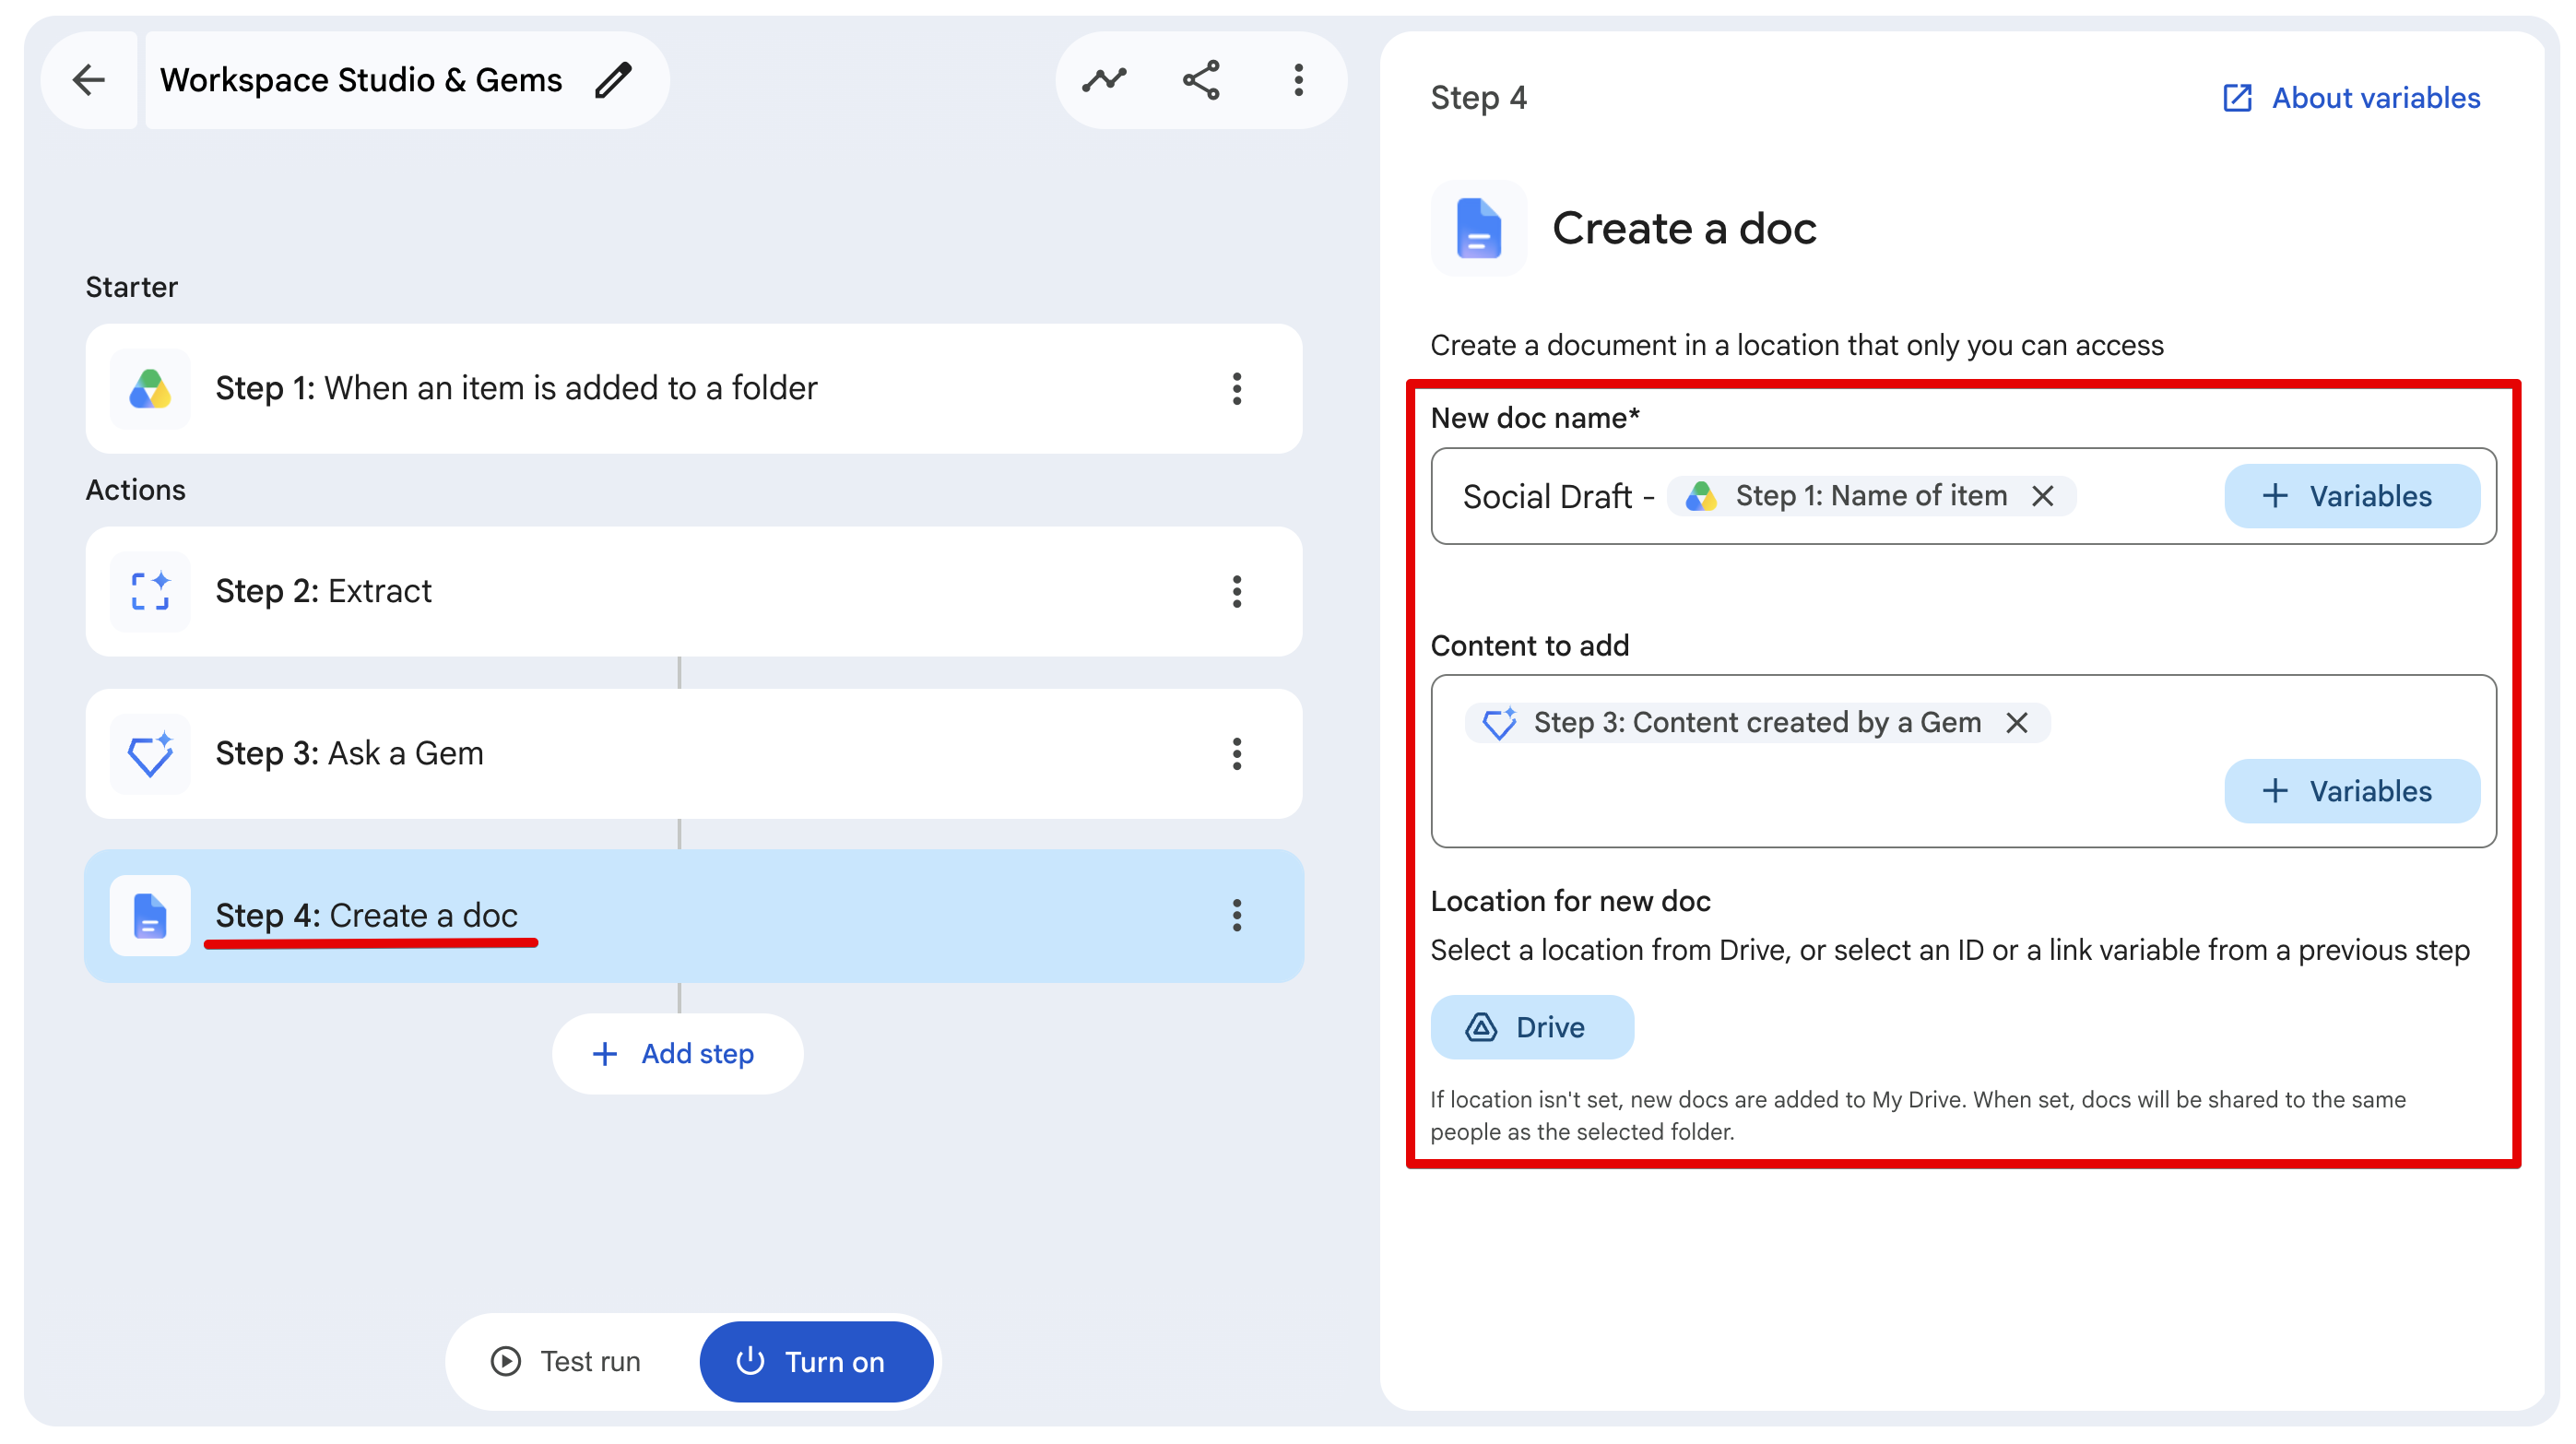Remove the Content created by Gem chip
Viewport: 2576px width, 1444px height.
(x=2017, y=723)
